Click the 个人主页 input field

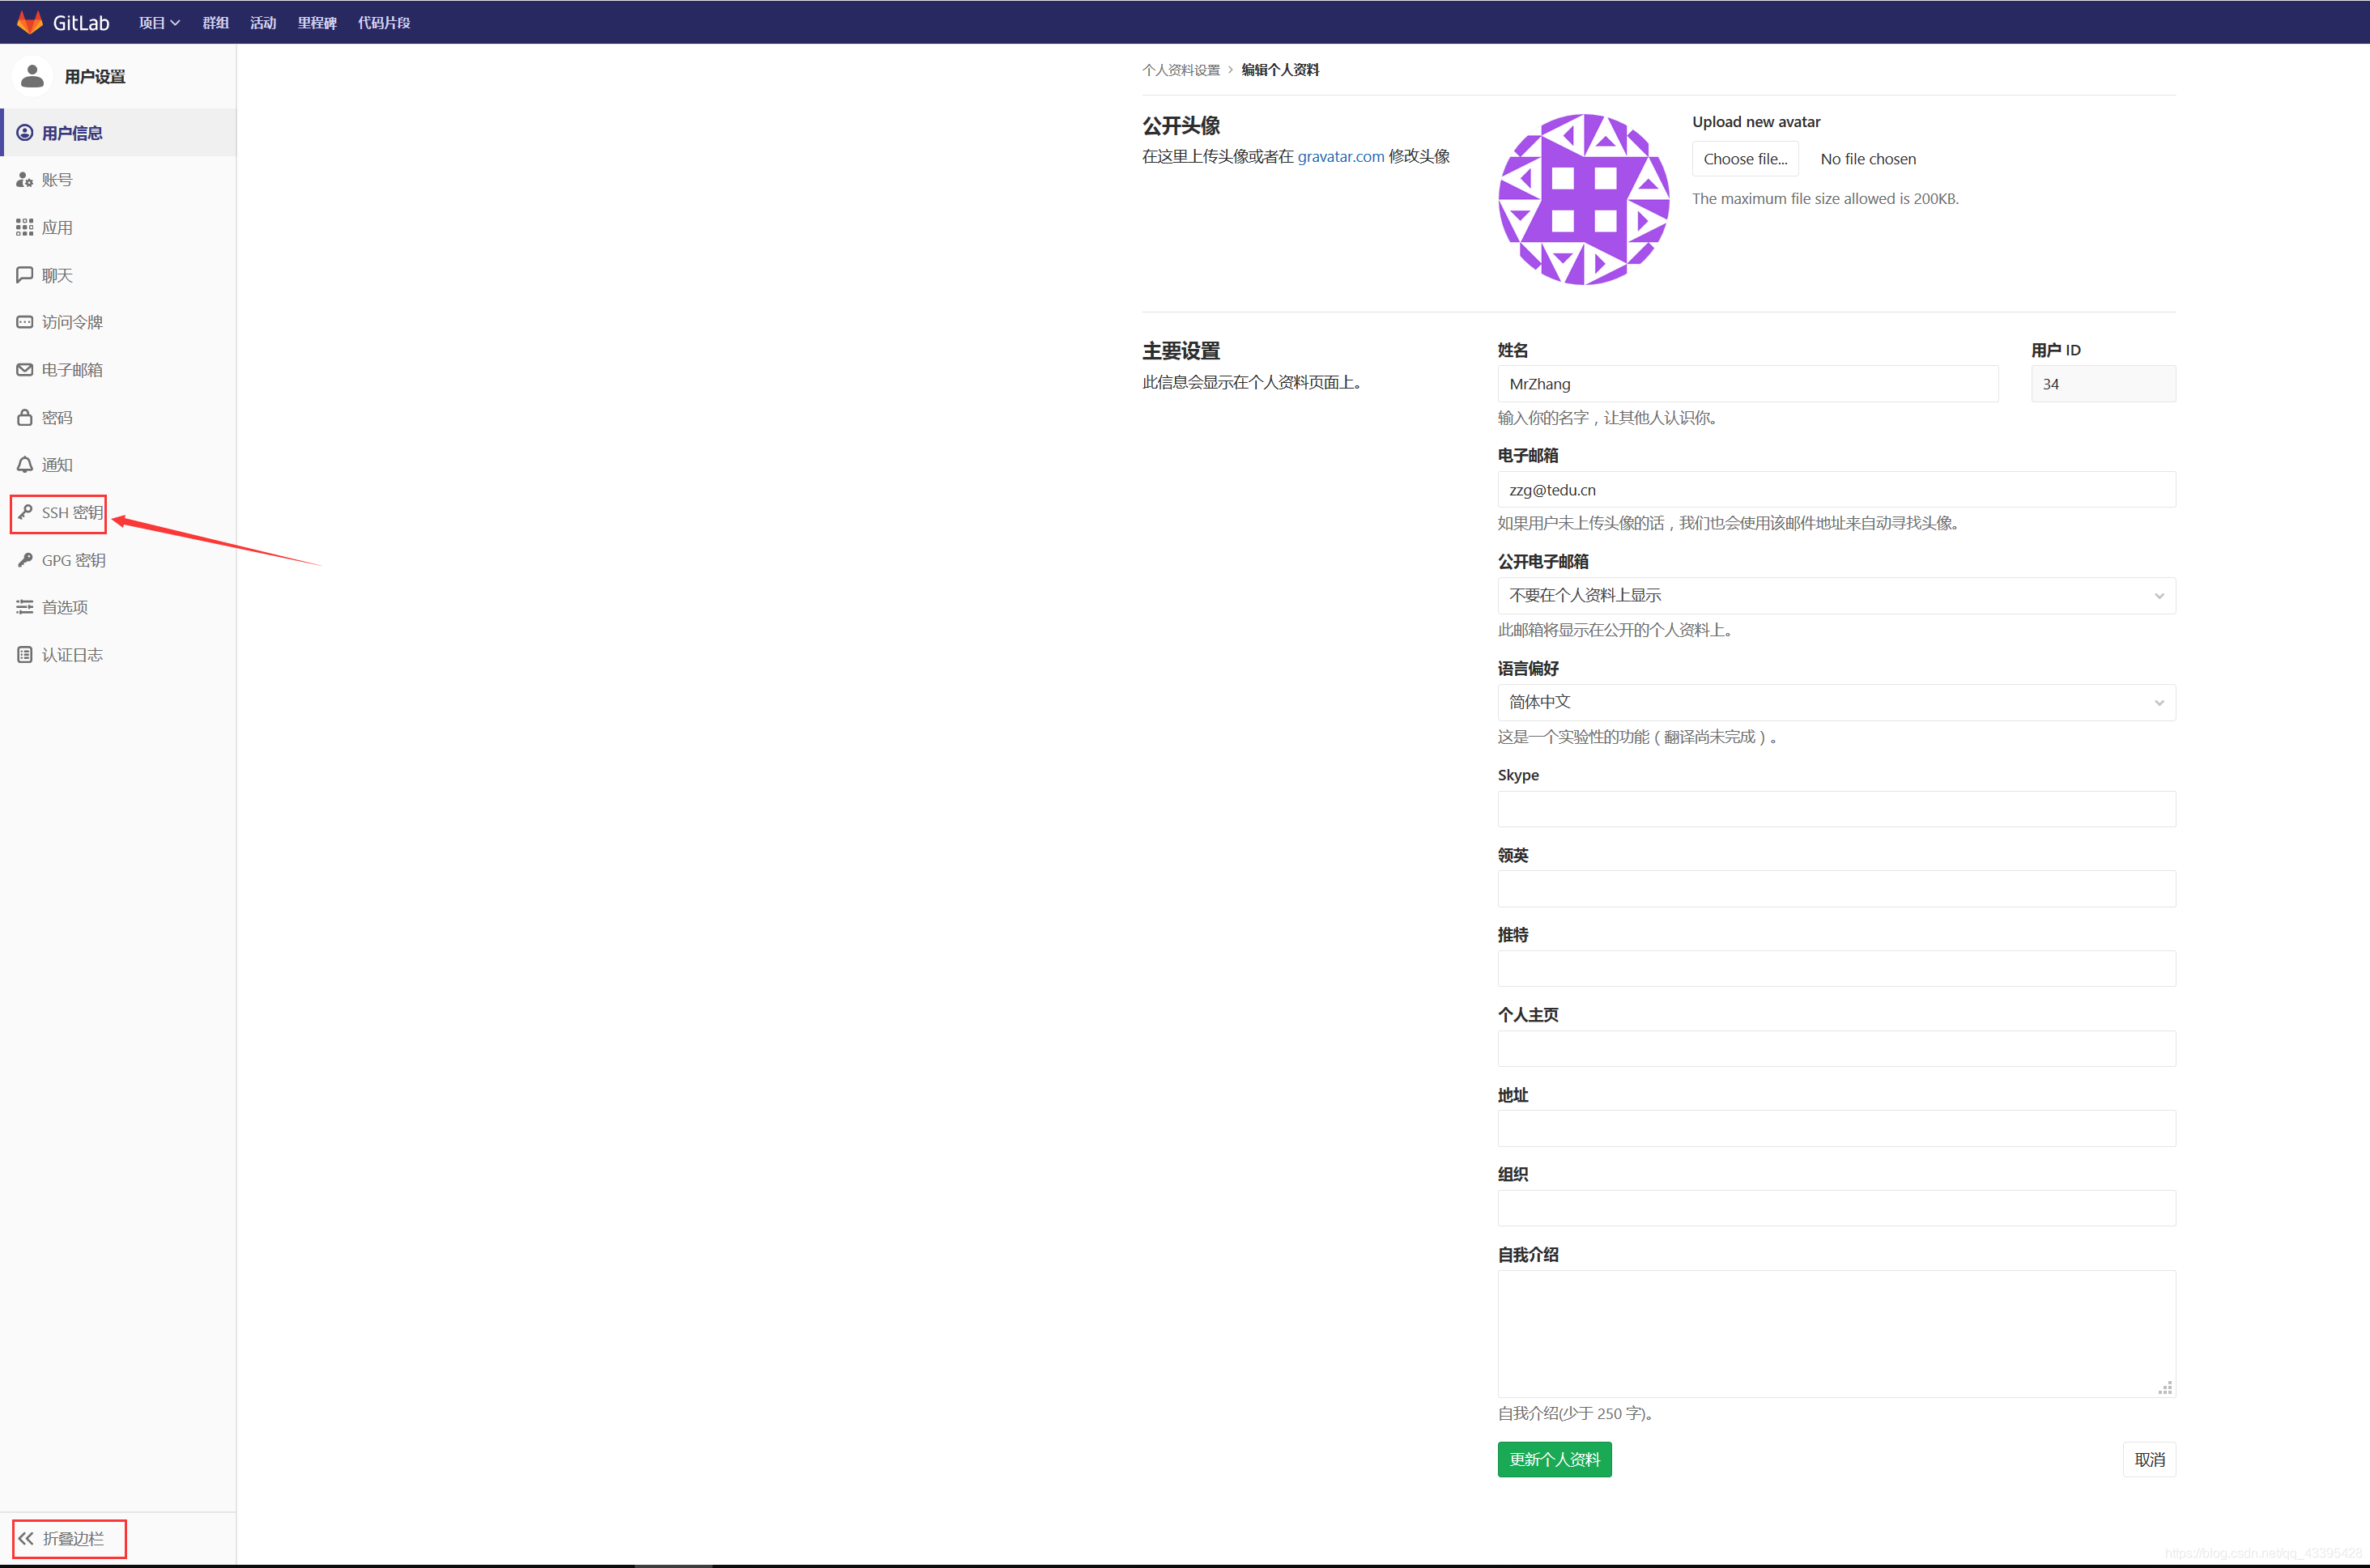click(x=1836, y=1049)
